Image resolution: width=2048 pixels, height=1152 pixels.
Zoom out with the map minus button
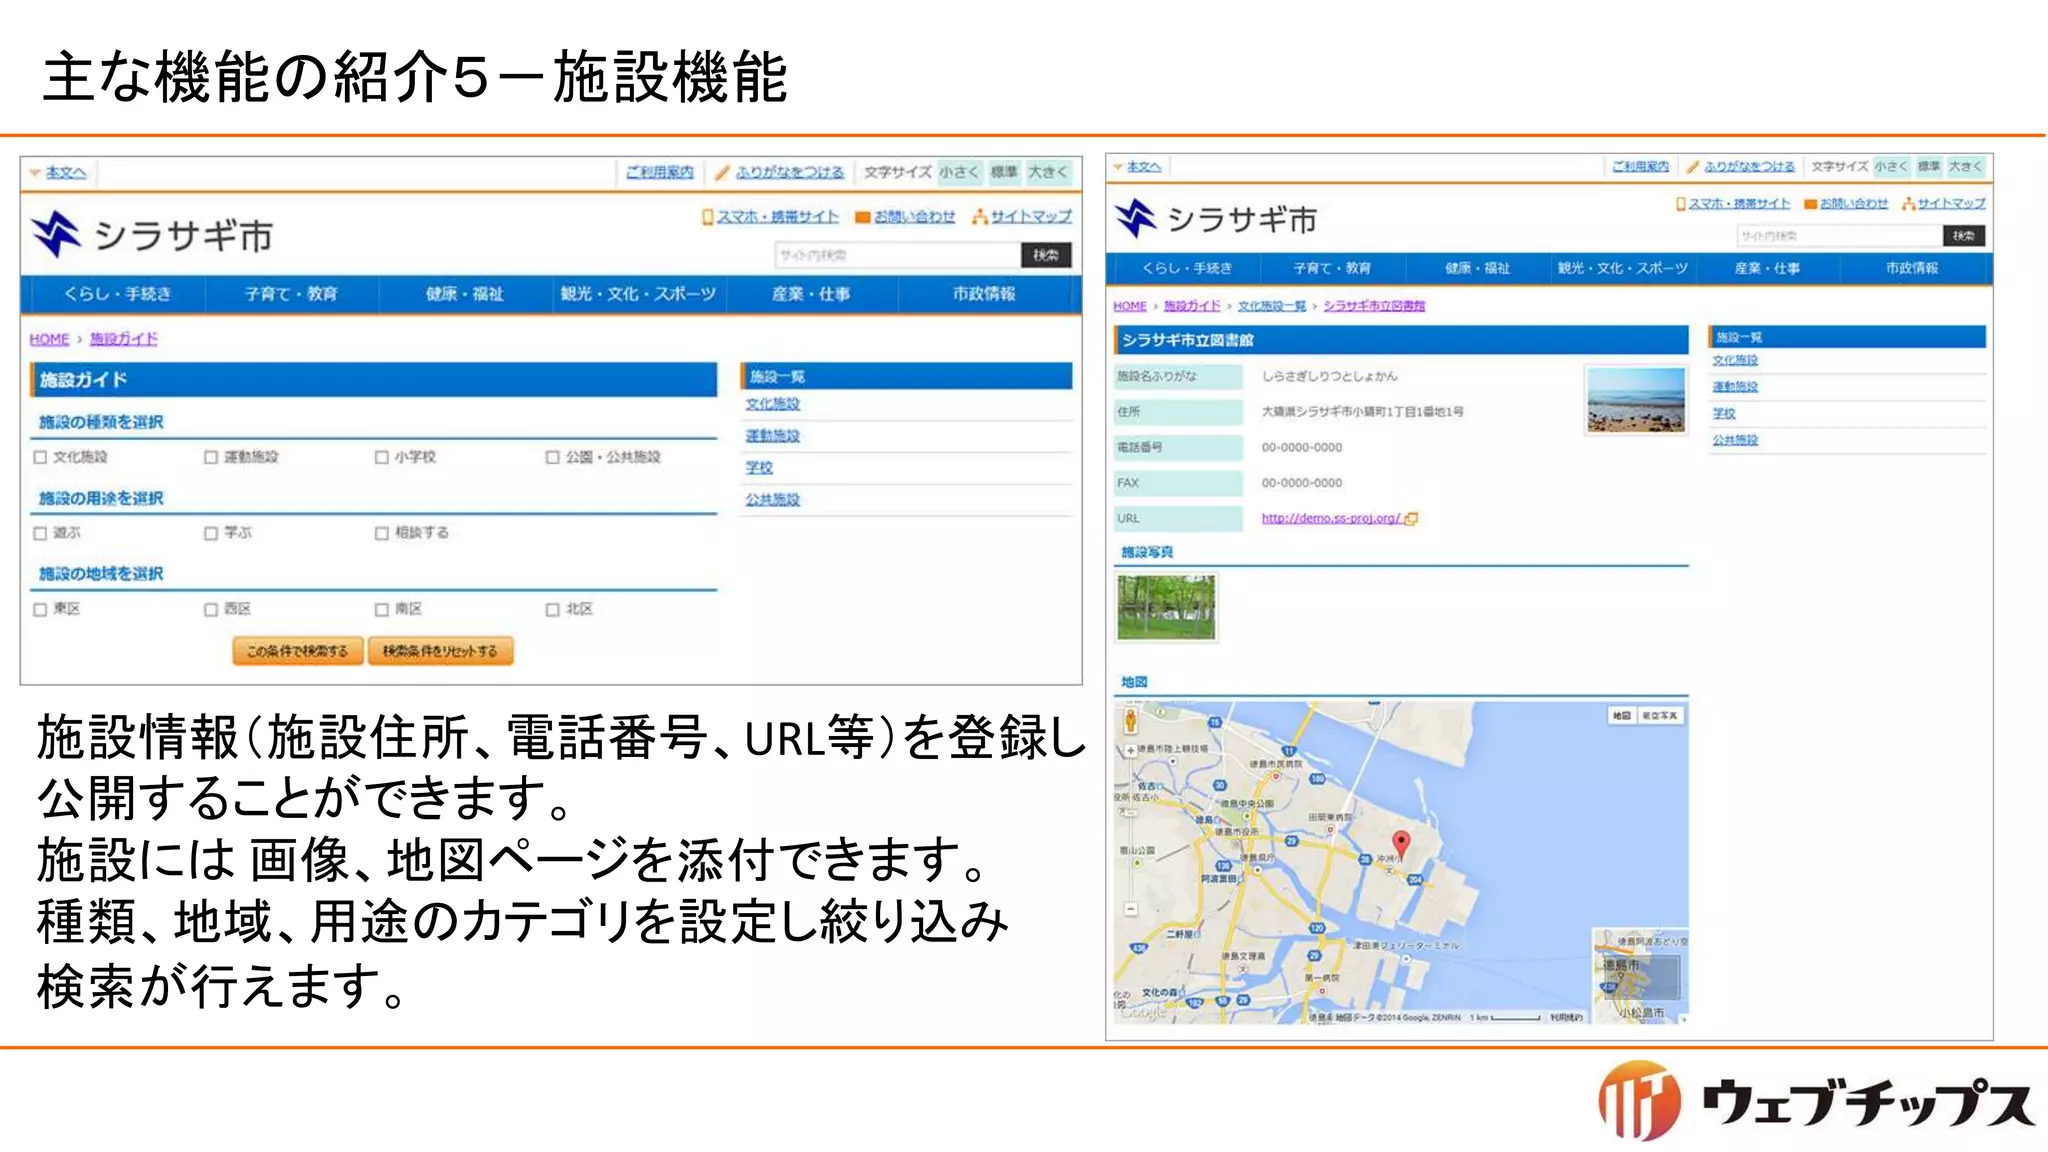click(1130, 909)
